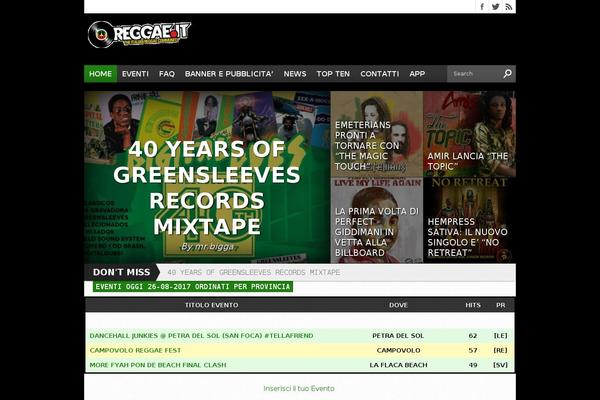Click the PR column header

tap(501, 305)
